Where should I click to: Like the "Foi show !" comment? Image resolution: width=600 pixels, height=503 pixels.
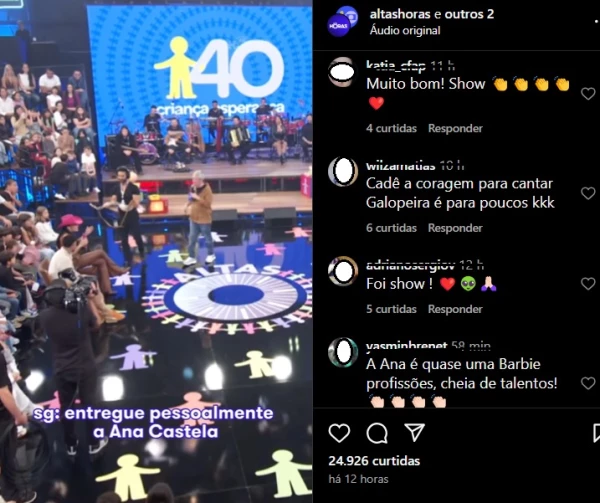point(588,283)
